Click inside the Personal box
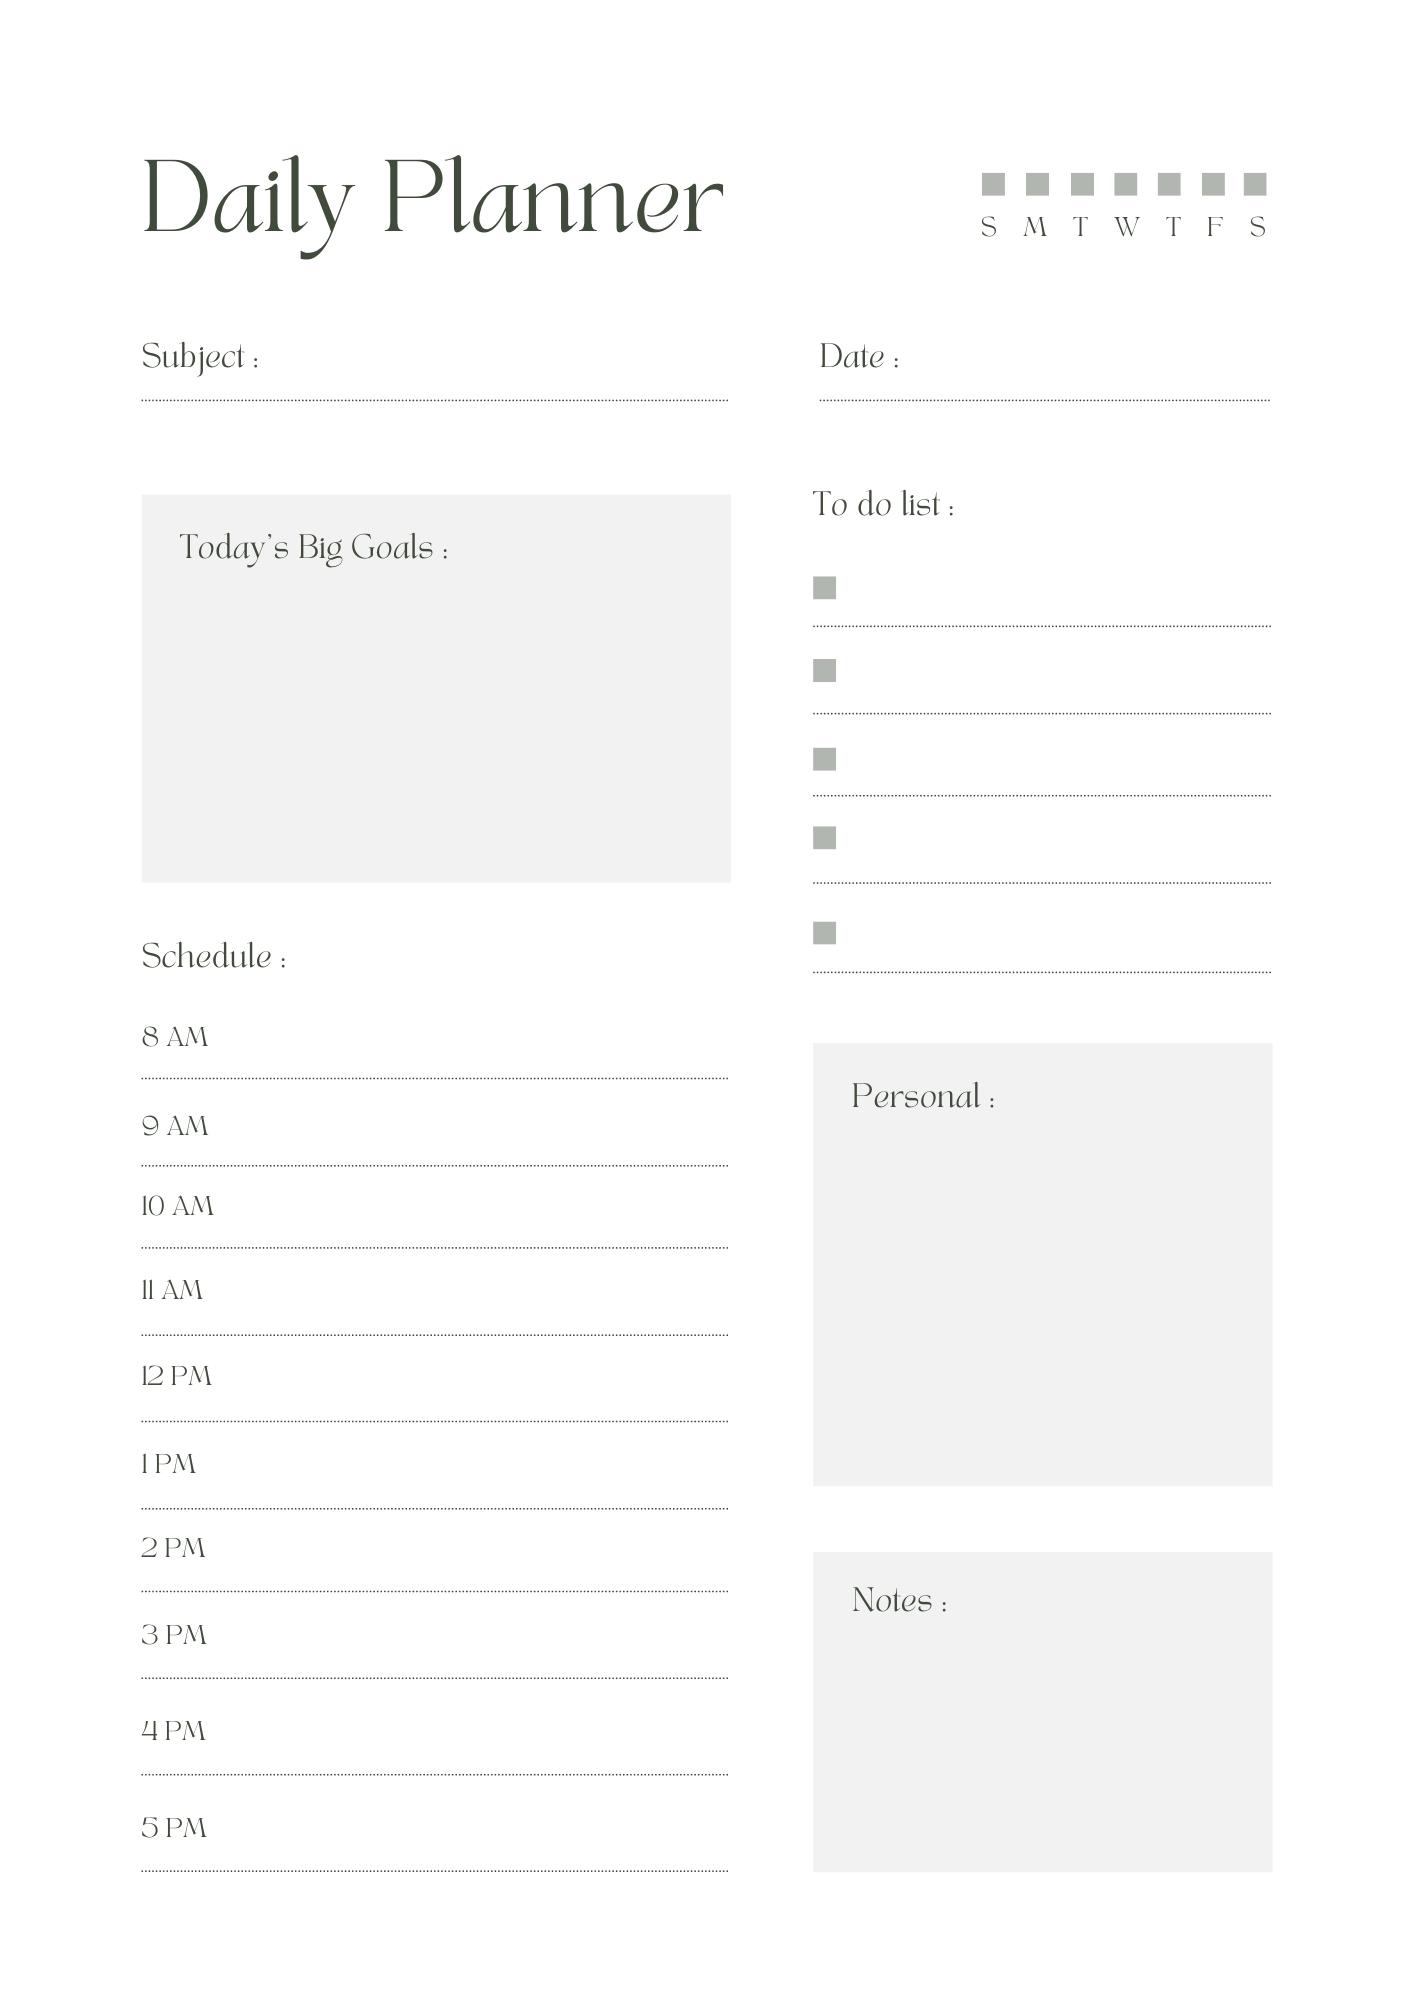 [1042, 1264]
